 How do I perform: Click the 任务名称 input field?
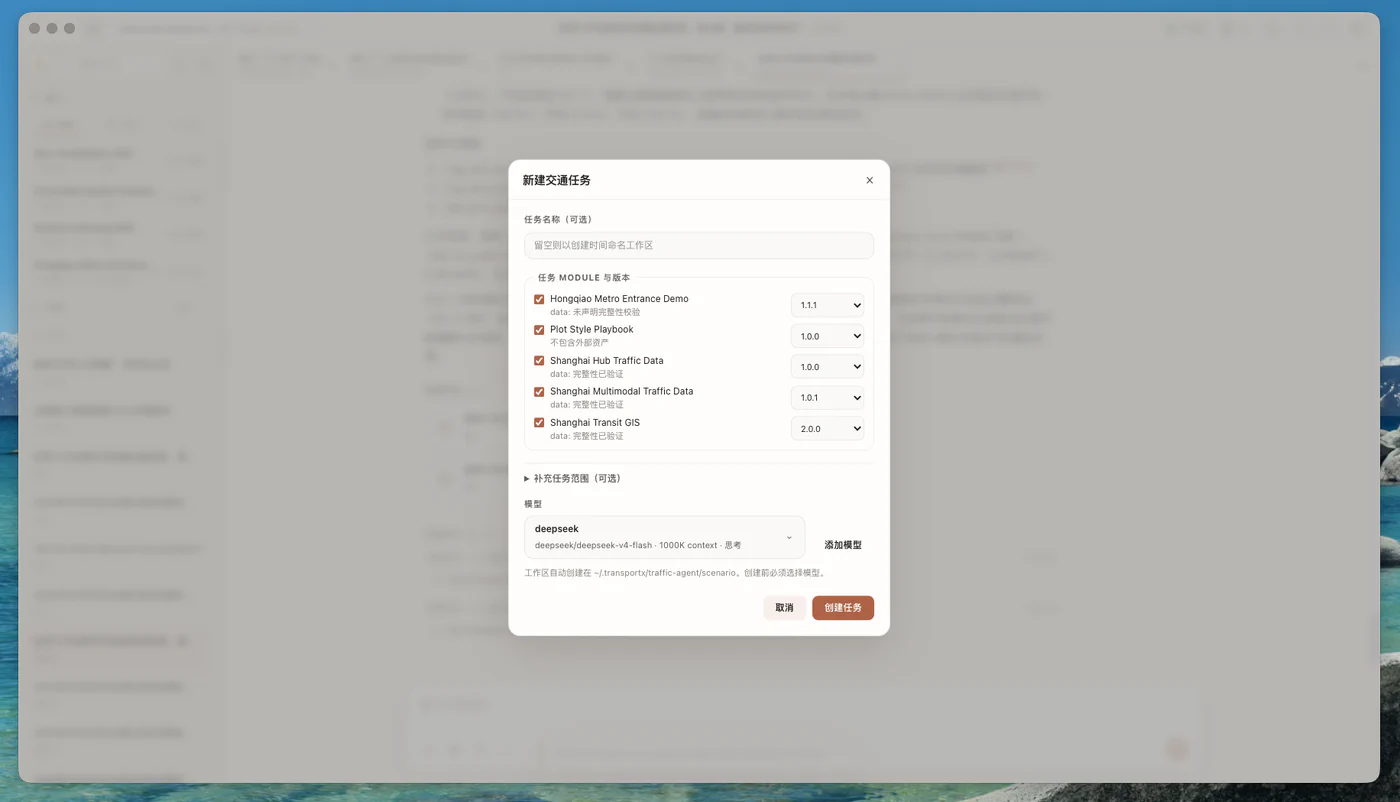coord(699,245)
